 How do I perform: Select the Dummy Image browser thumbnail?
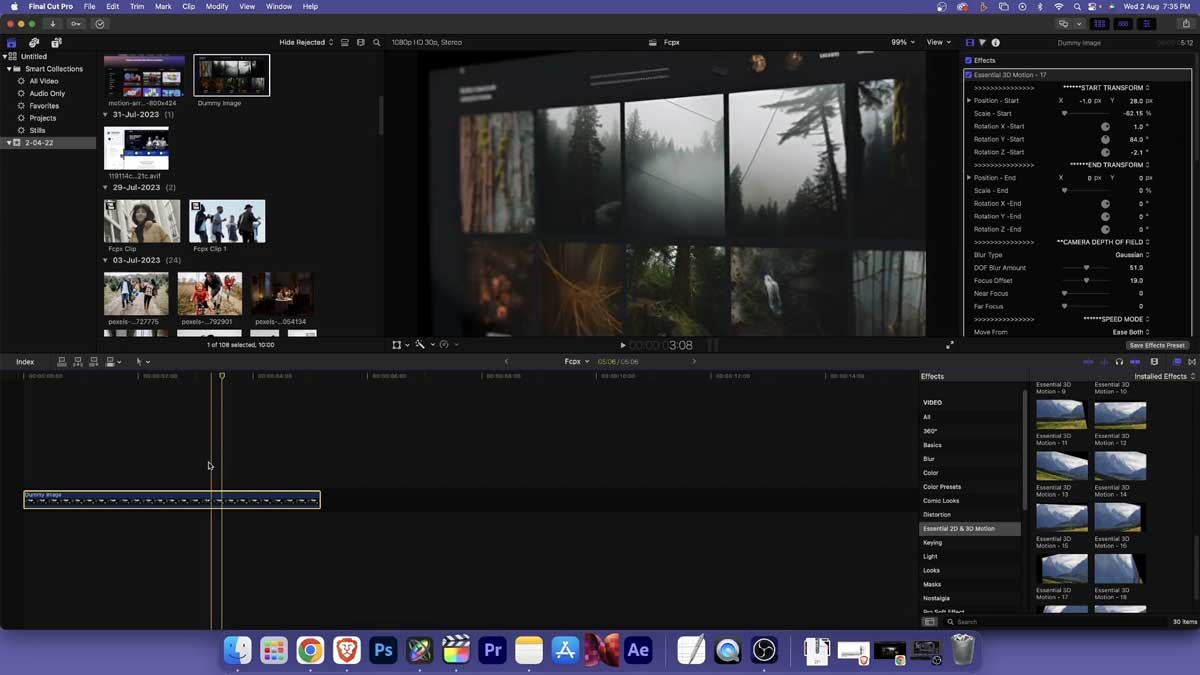(x=232, y=75)
